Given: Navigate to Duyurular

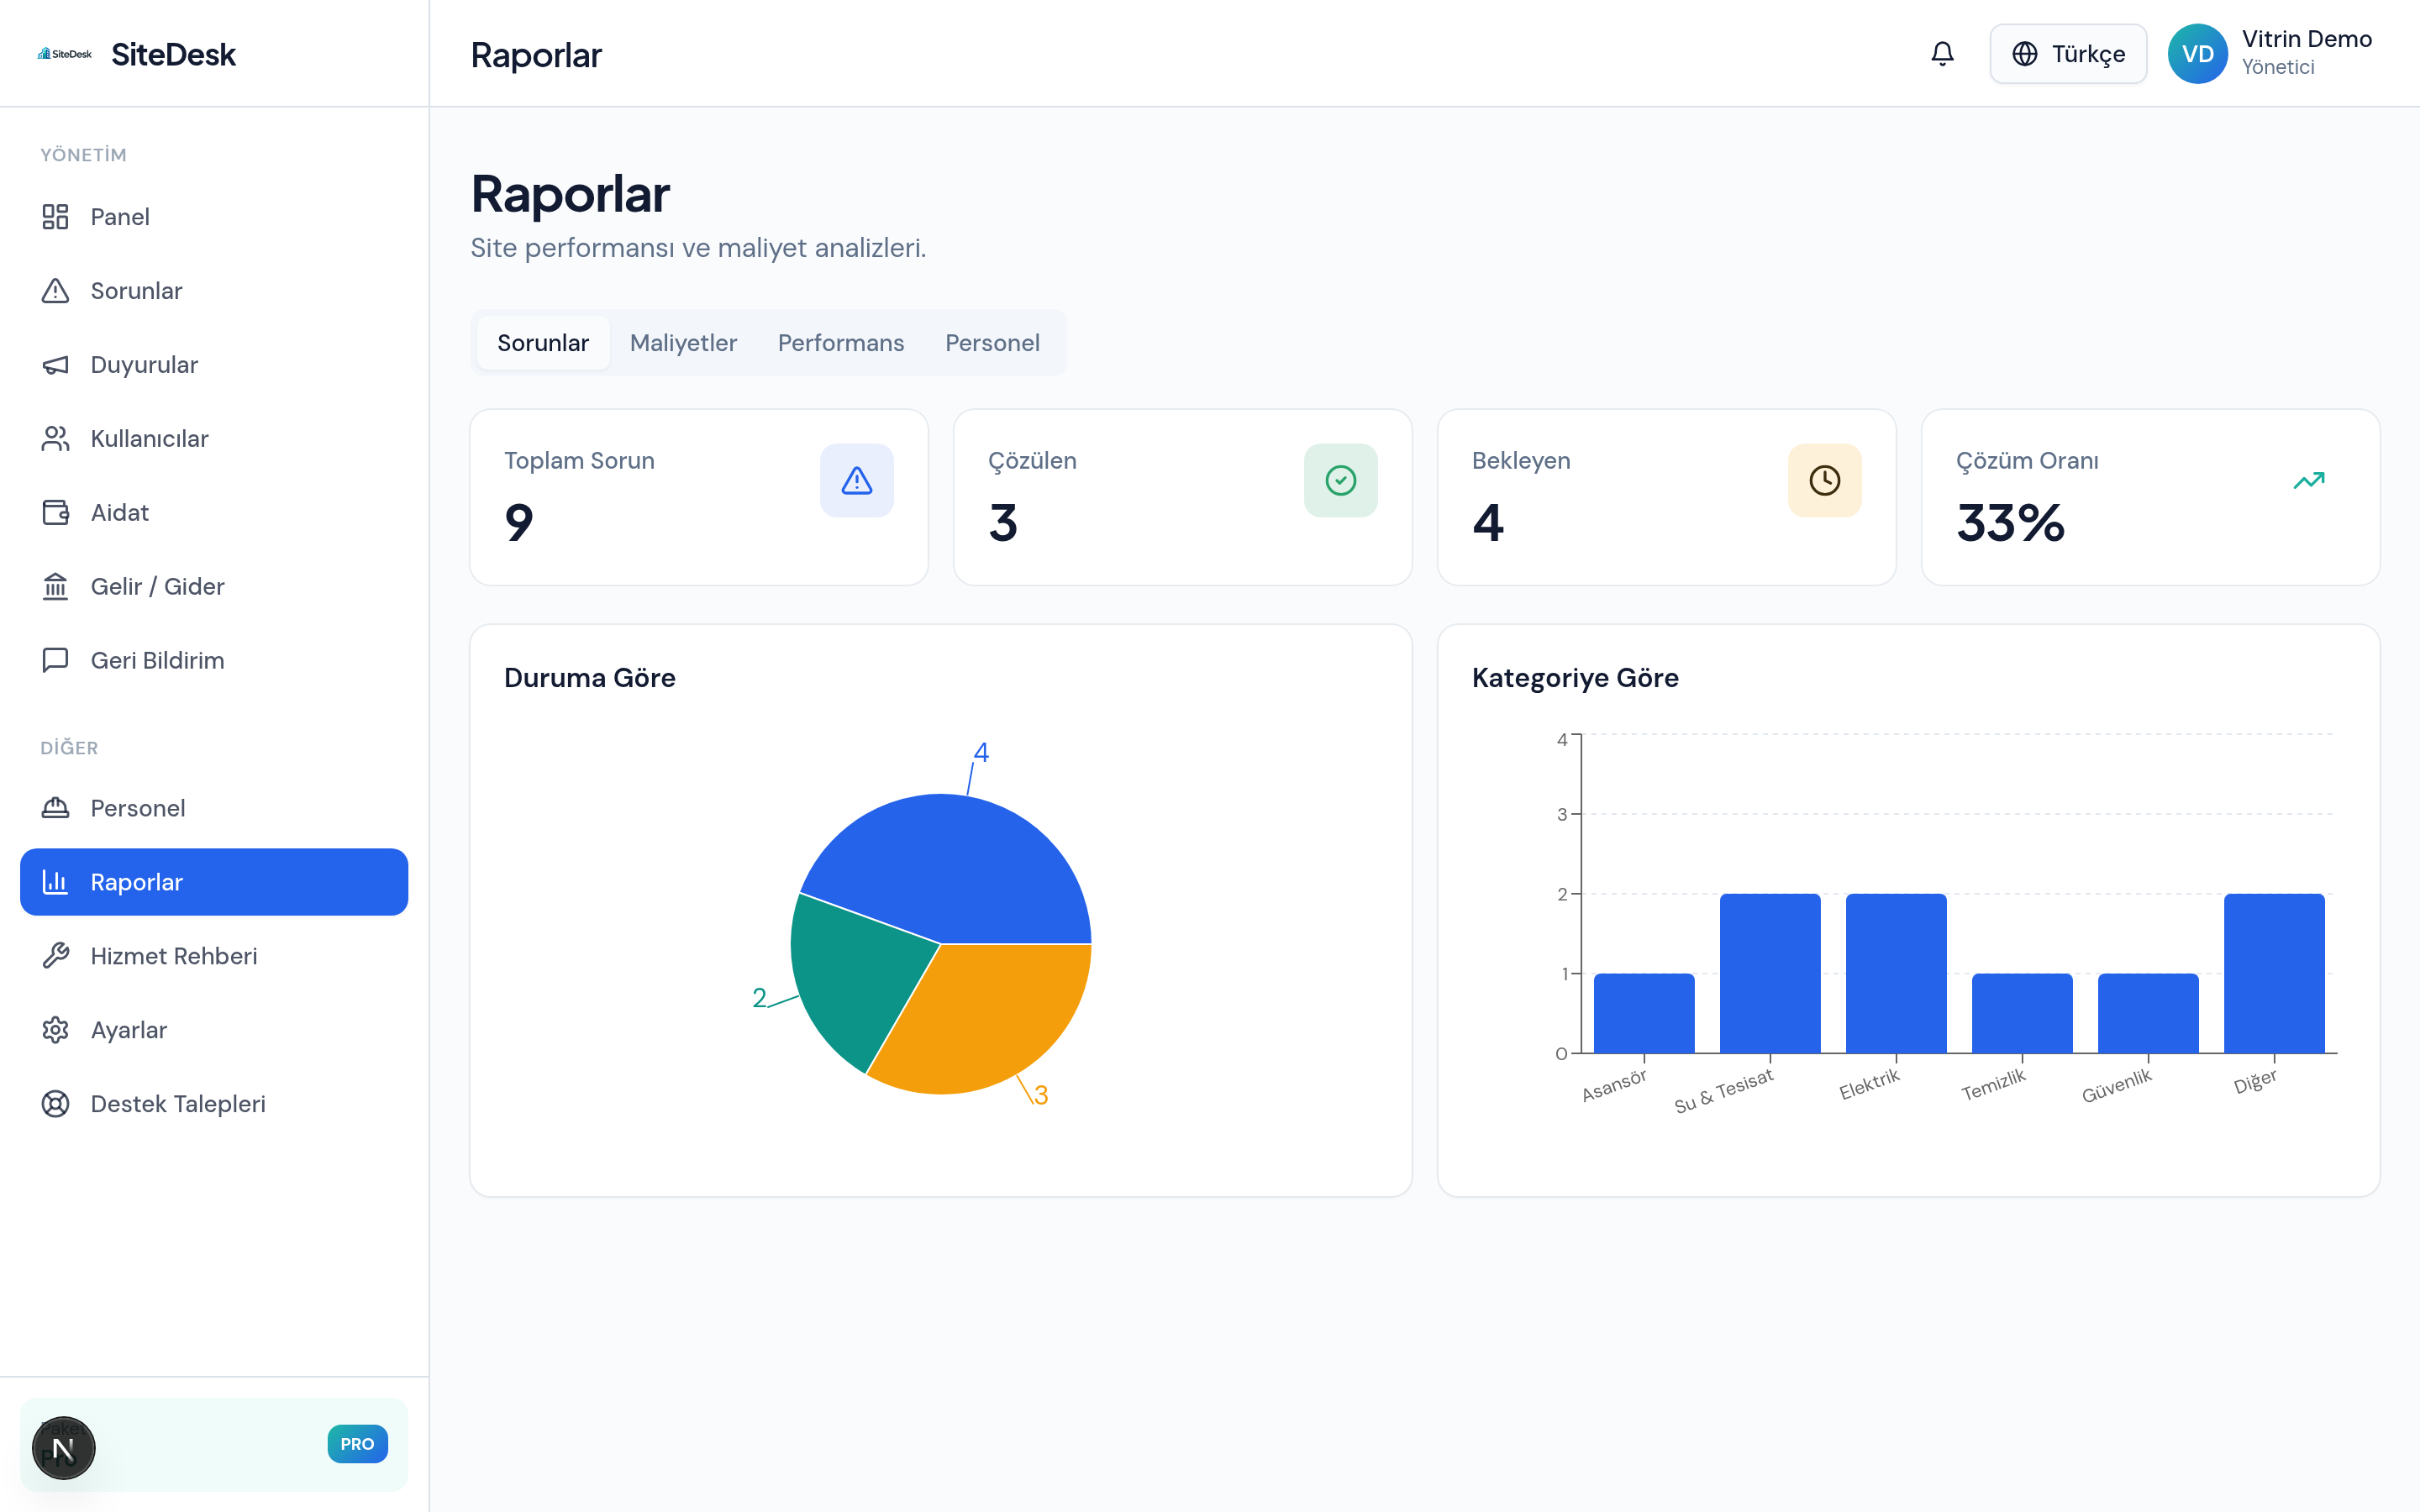Looking at the screenshot, I should 214,365.
